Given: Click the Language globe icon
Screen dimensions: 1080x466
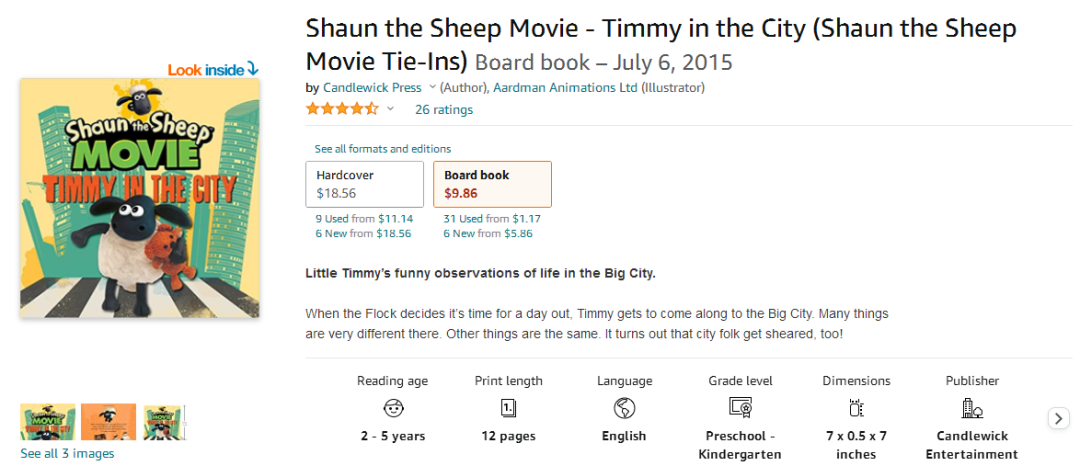Looking at the screenshot, I should coord(624,408).
